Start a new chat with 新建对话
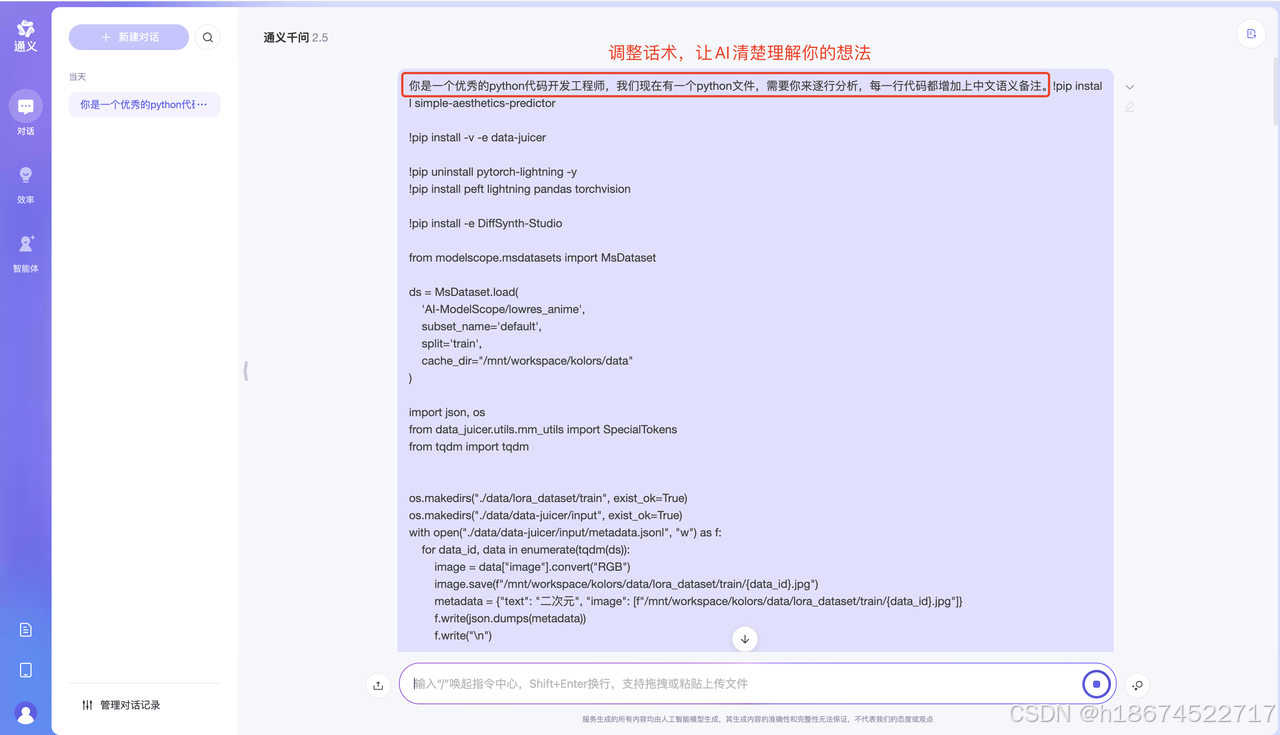Viewport: 1280px width, 735px height. [129, 37]
